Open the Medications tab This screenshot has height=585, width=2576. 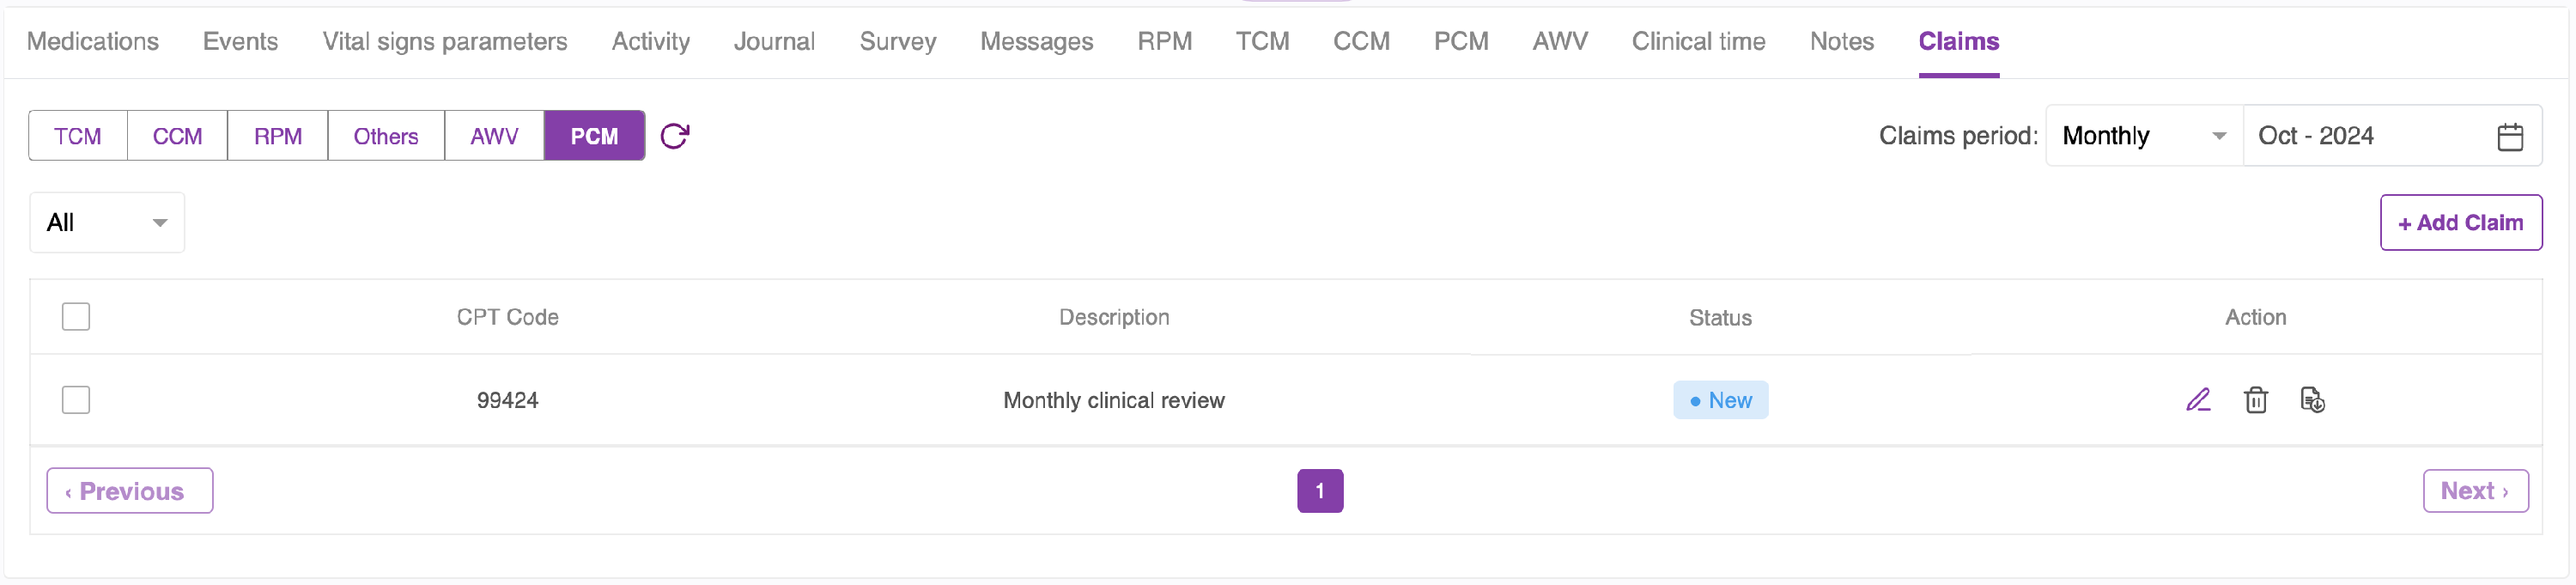click(93, 41)
